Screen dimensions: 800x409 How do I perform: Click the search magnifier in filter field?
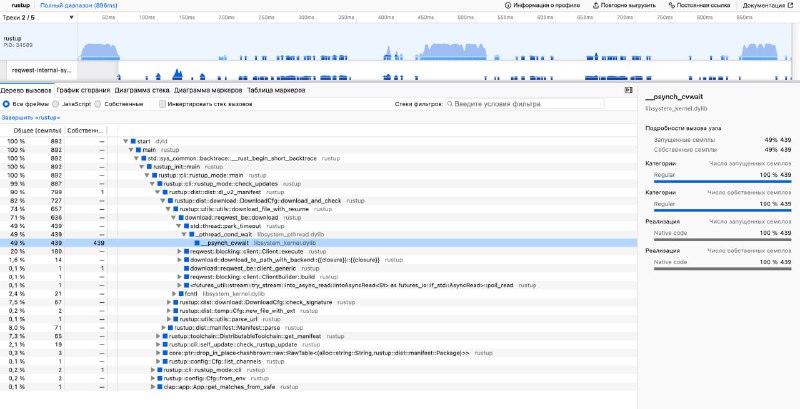(450, 104)
